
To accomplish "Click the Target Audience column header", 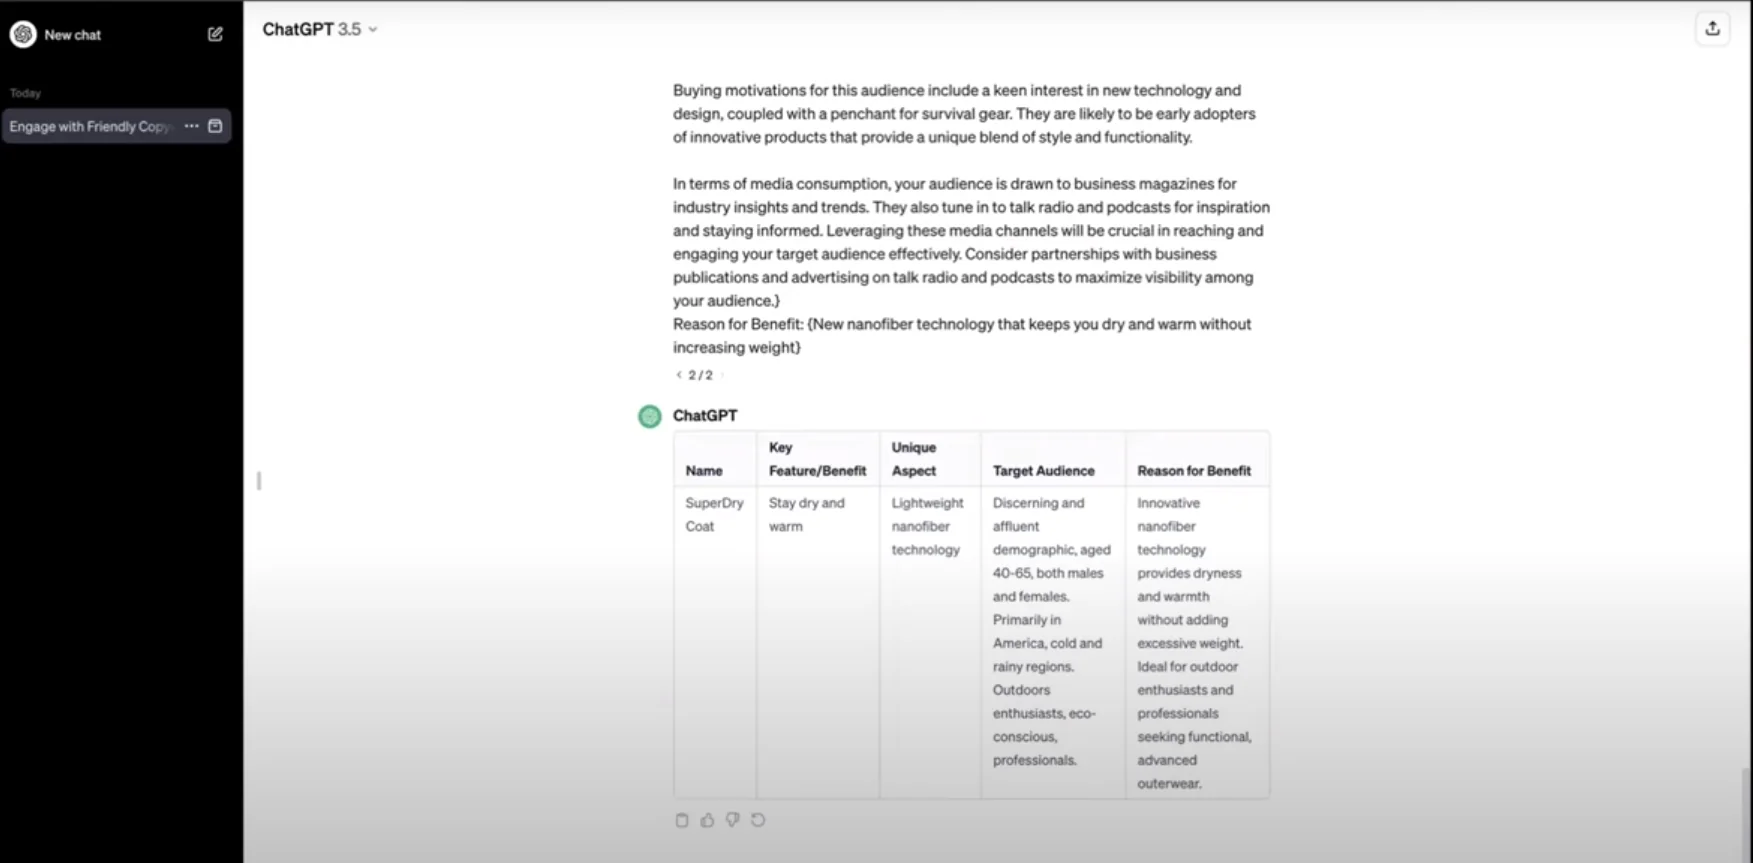I will [x=1044, y=471].
